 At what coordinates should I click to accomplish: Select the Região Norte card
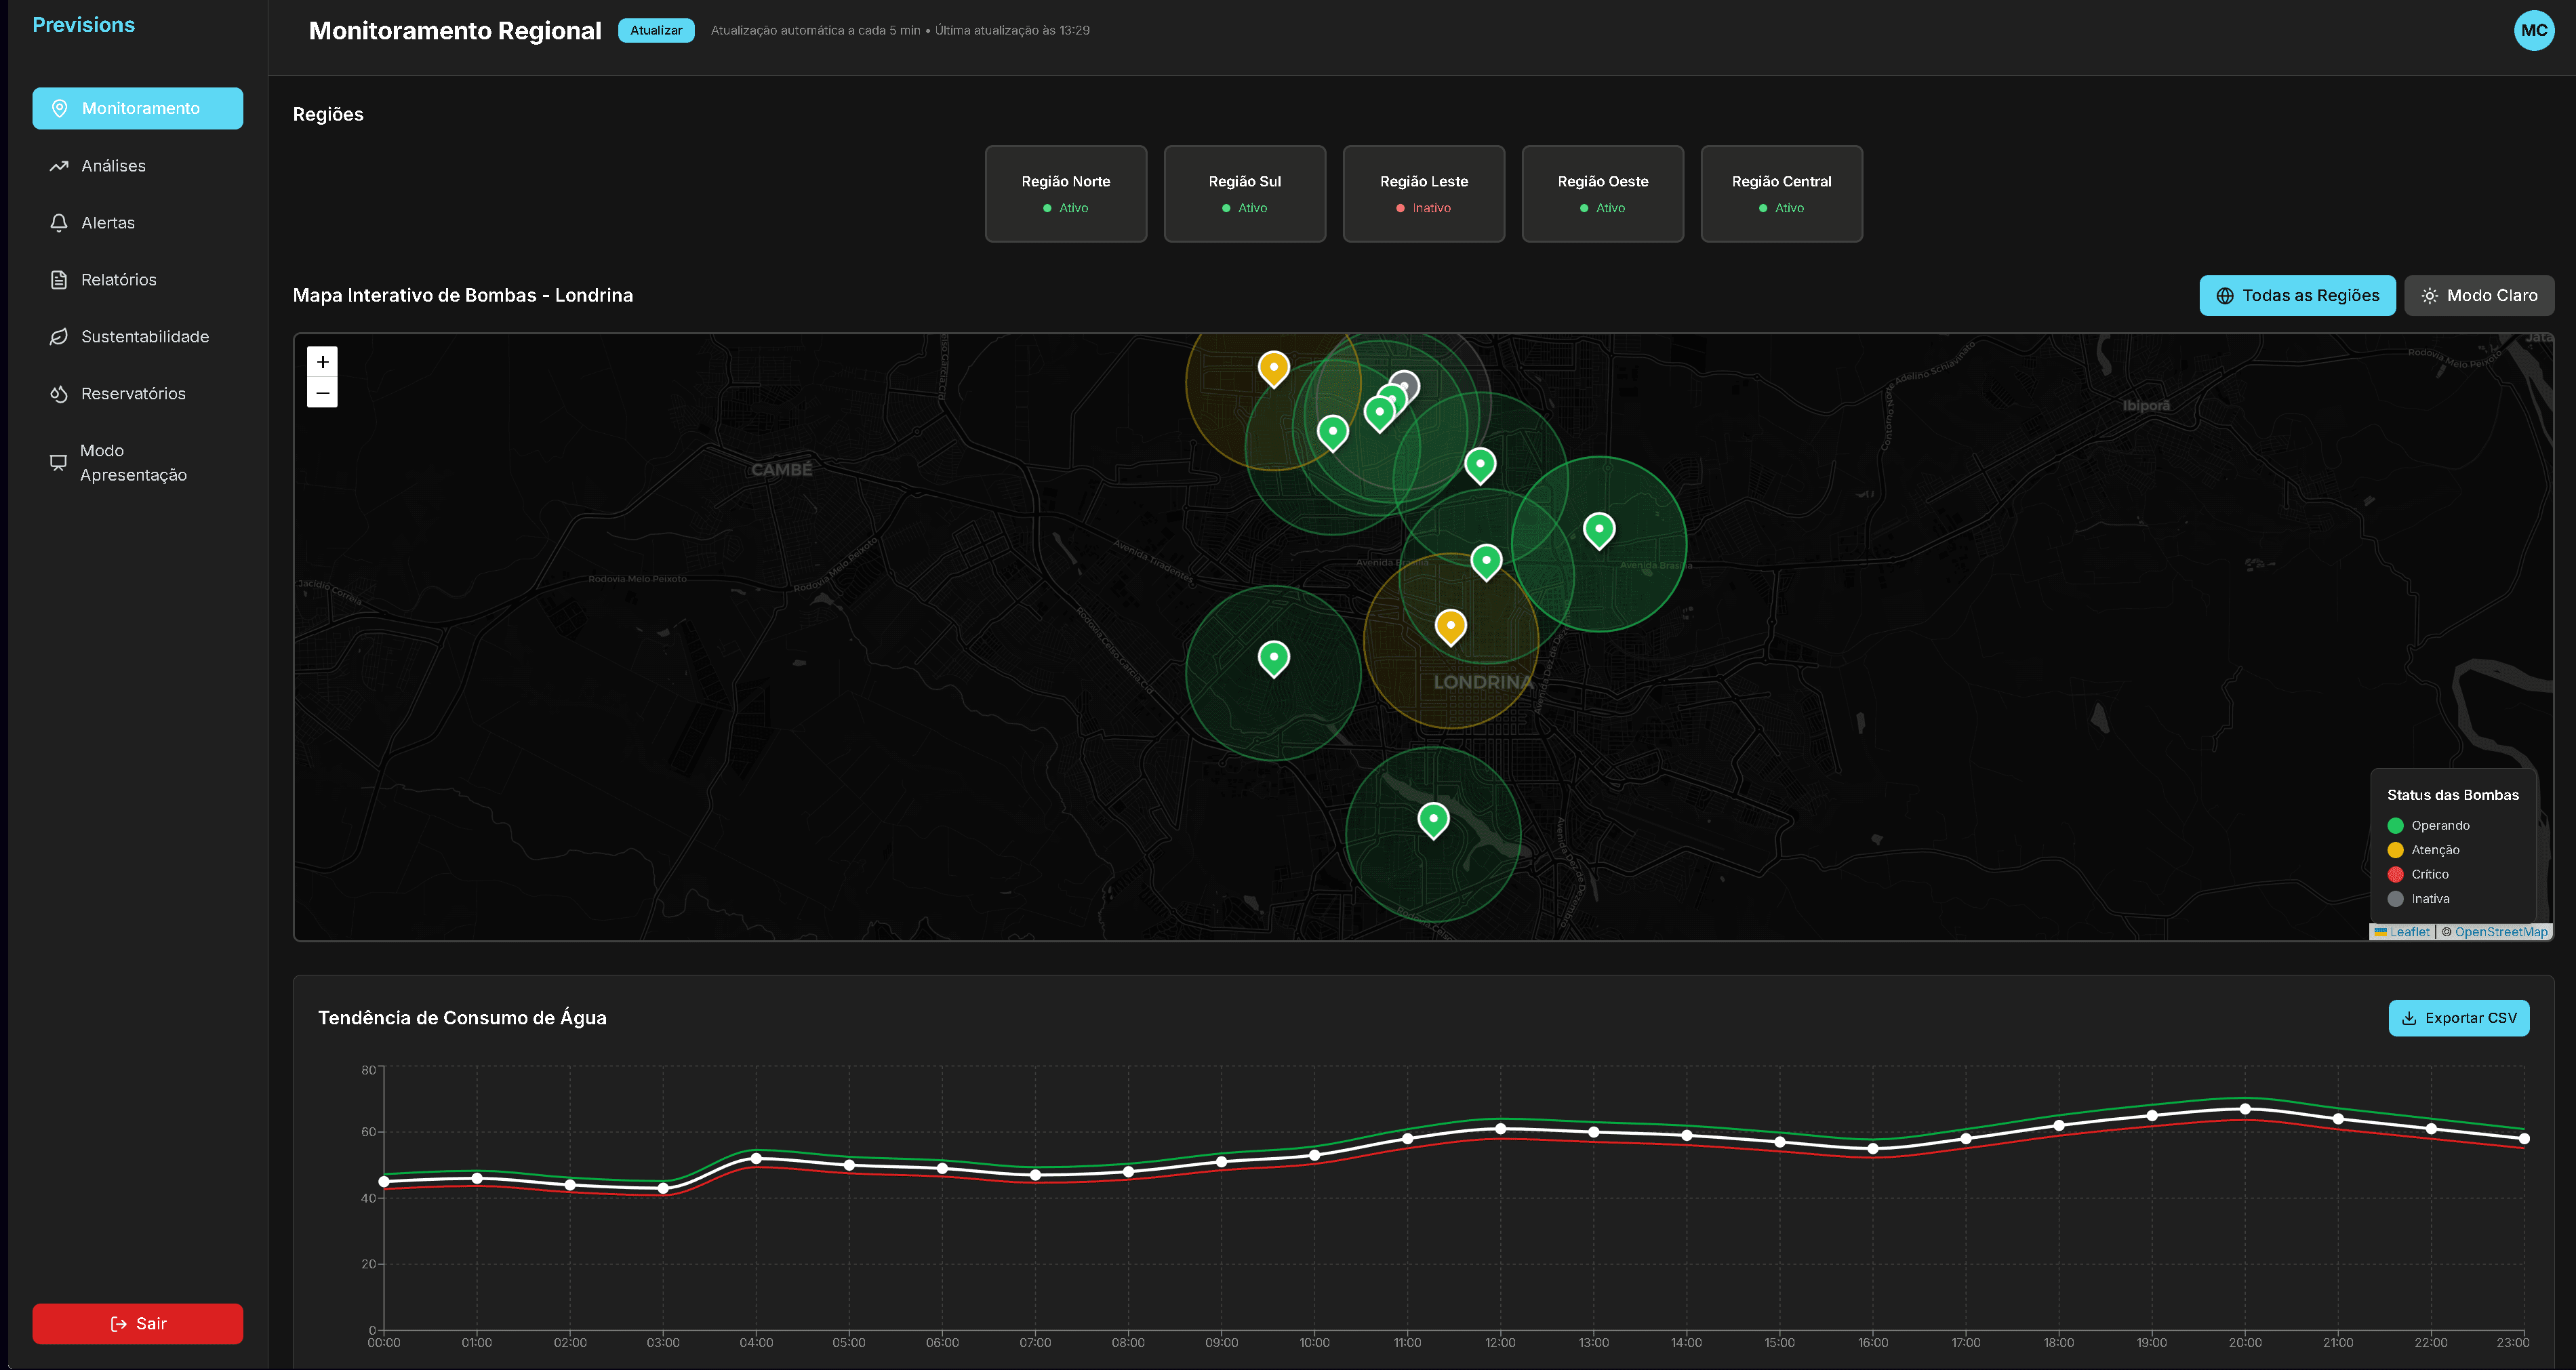tap(1065, 194)
